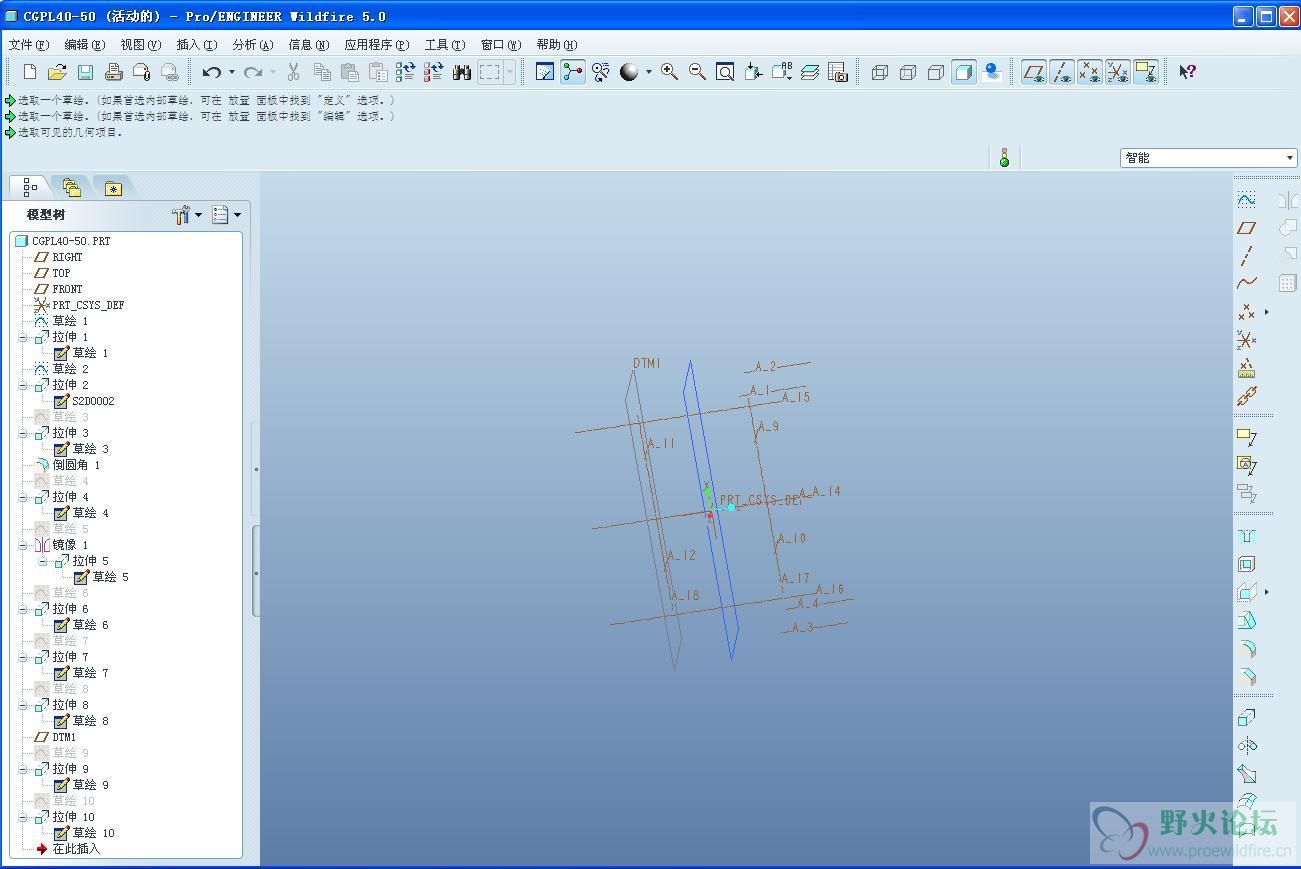This screenshot has height=869, width=1301.
Task: Switch to Favorites tab
Action: pyautogui.click(x=113, y=187)
